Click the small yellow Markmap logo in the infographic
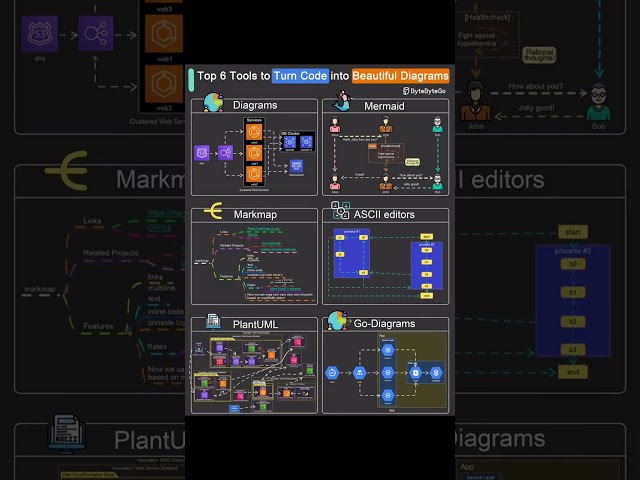The height and width of the screenshot is (480, 640). [x=213, y=211]
